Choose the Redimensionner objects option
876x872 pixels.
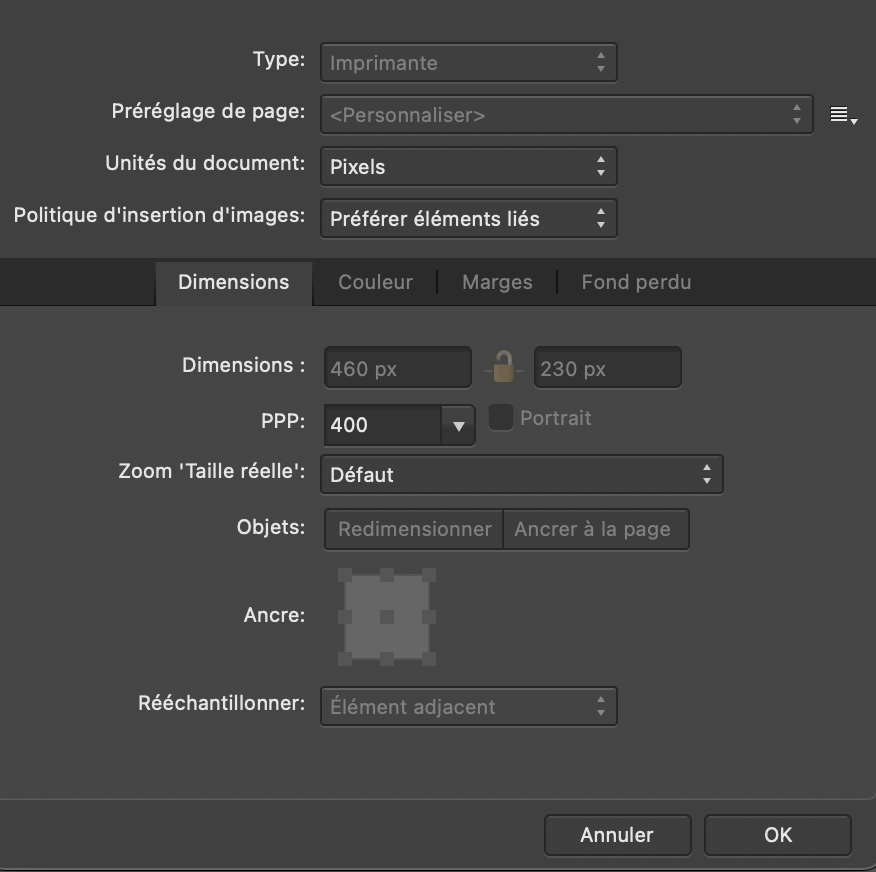(414, 529)
